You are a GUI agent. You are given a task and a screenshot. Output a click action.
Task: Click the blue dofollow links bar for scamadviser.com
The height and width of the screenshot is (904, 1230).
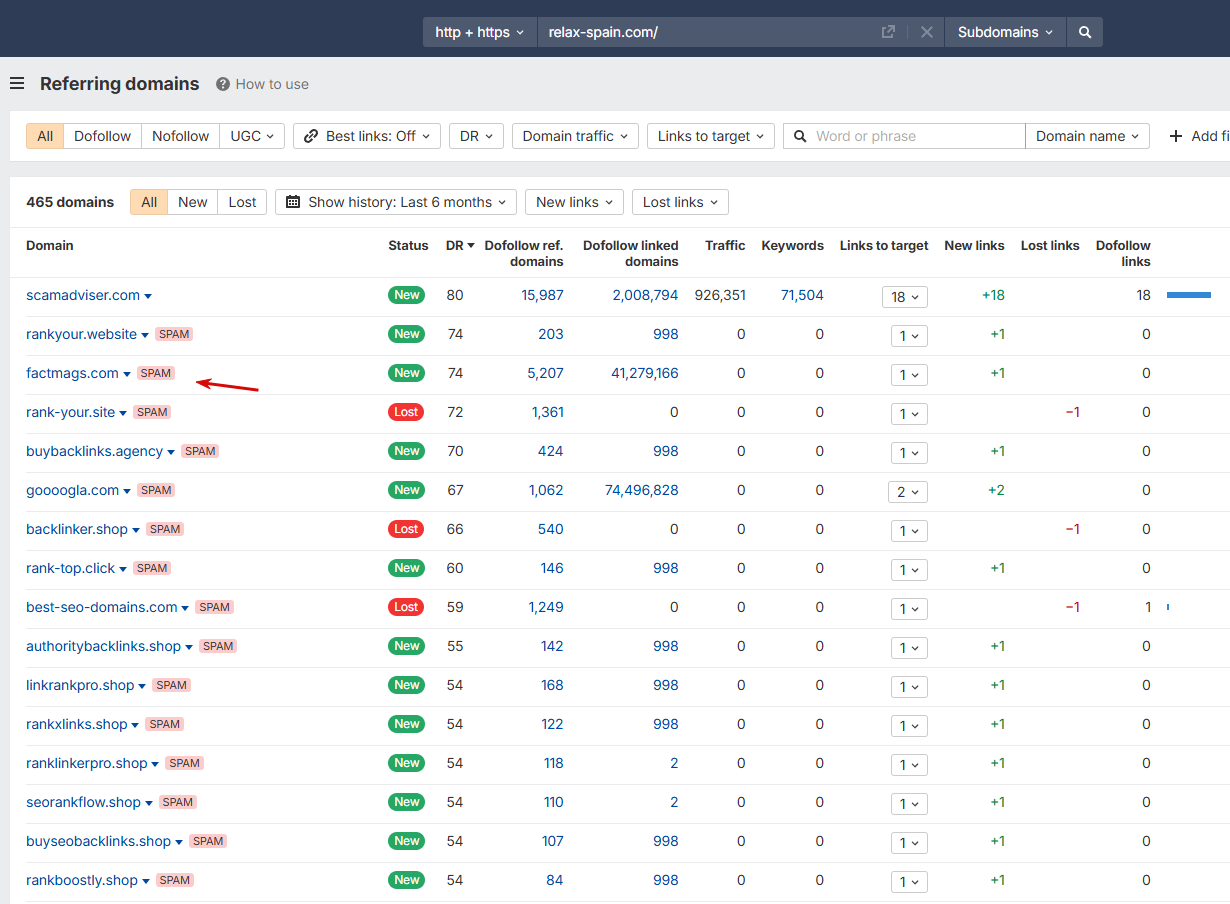pyautogui.click(x=1189, y=295)
